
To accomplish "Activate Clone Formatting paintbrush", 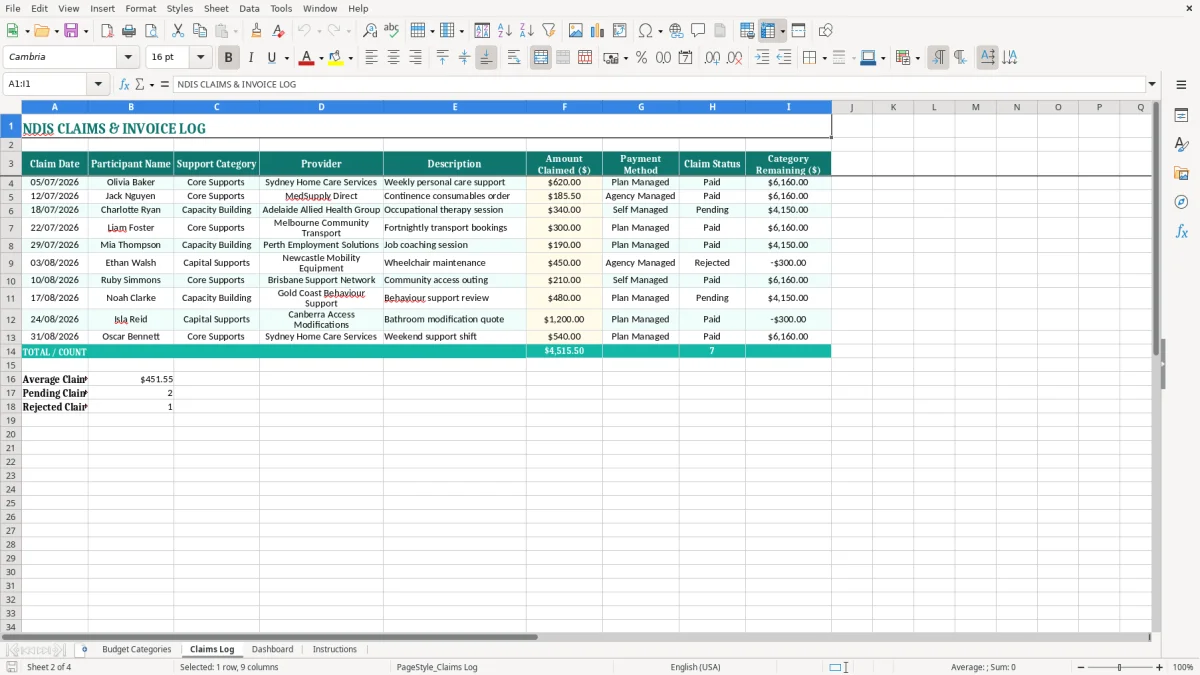I will [257, 31].
